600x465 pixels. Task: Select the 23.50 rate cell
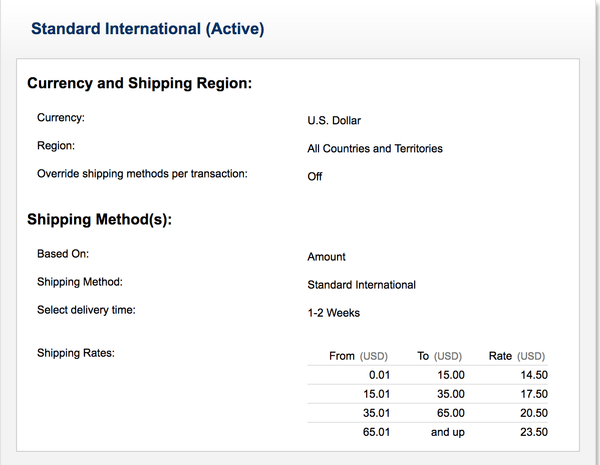click(534, 432)
